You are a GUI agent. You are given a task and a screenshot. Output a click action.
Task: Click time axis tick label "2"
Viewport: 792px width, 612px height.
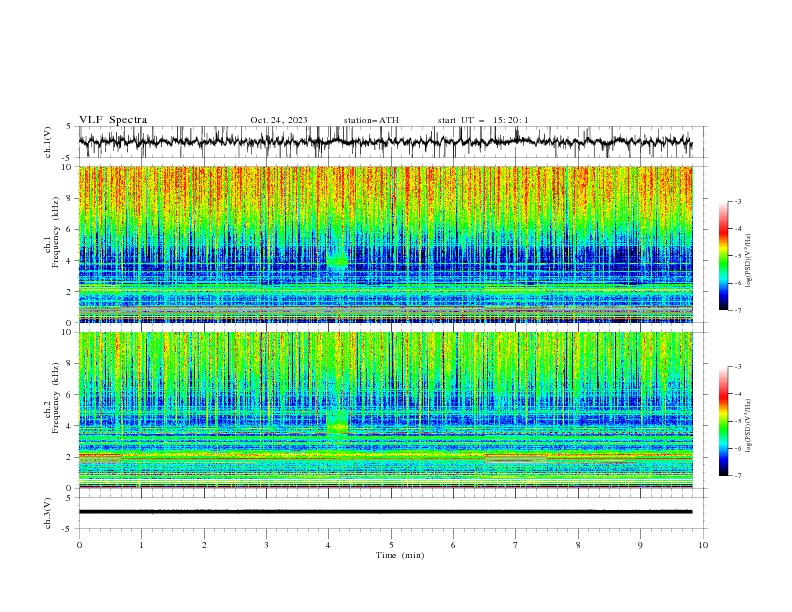(204, 545)
